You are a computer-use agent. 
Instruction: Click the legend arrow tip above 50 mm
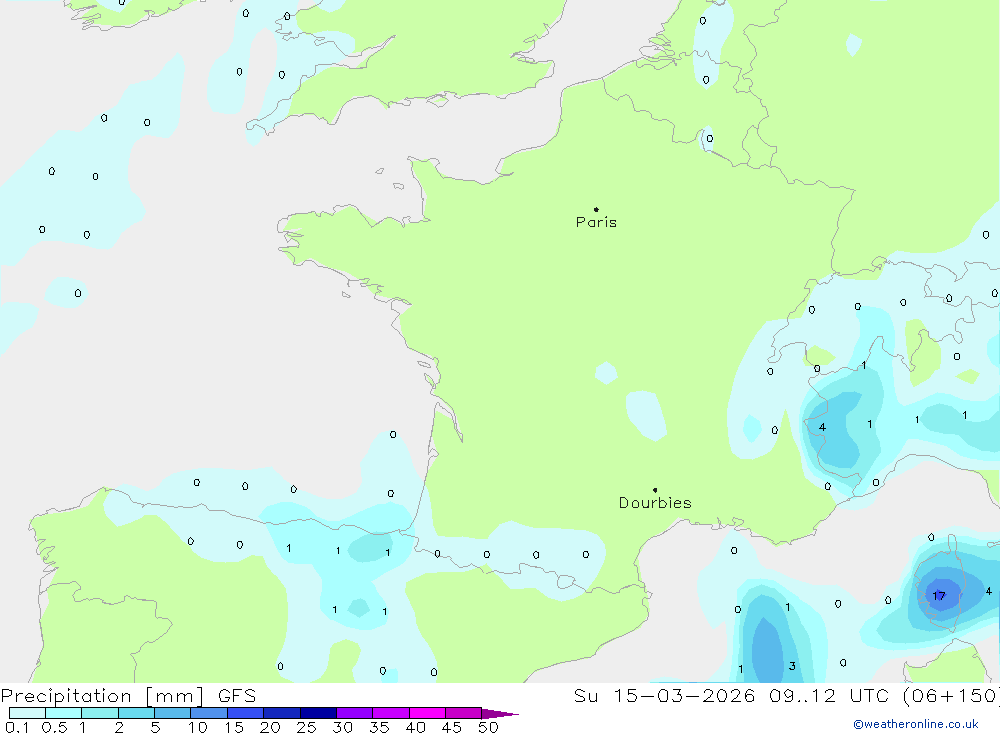click(x=500, y=714)
